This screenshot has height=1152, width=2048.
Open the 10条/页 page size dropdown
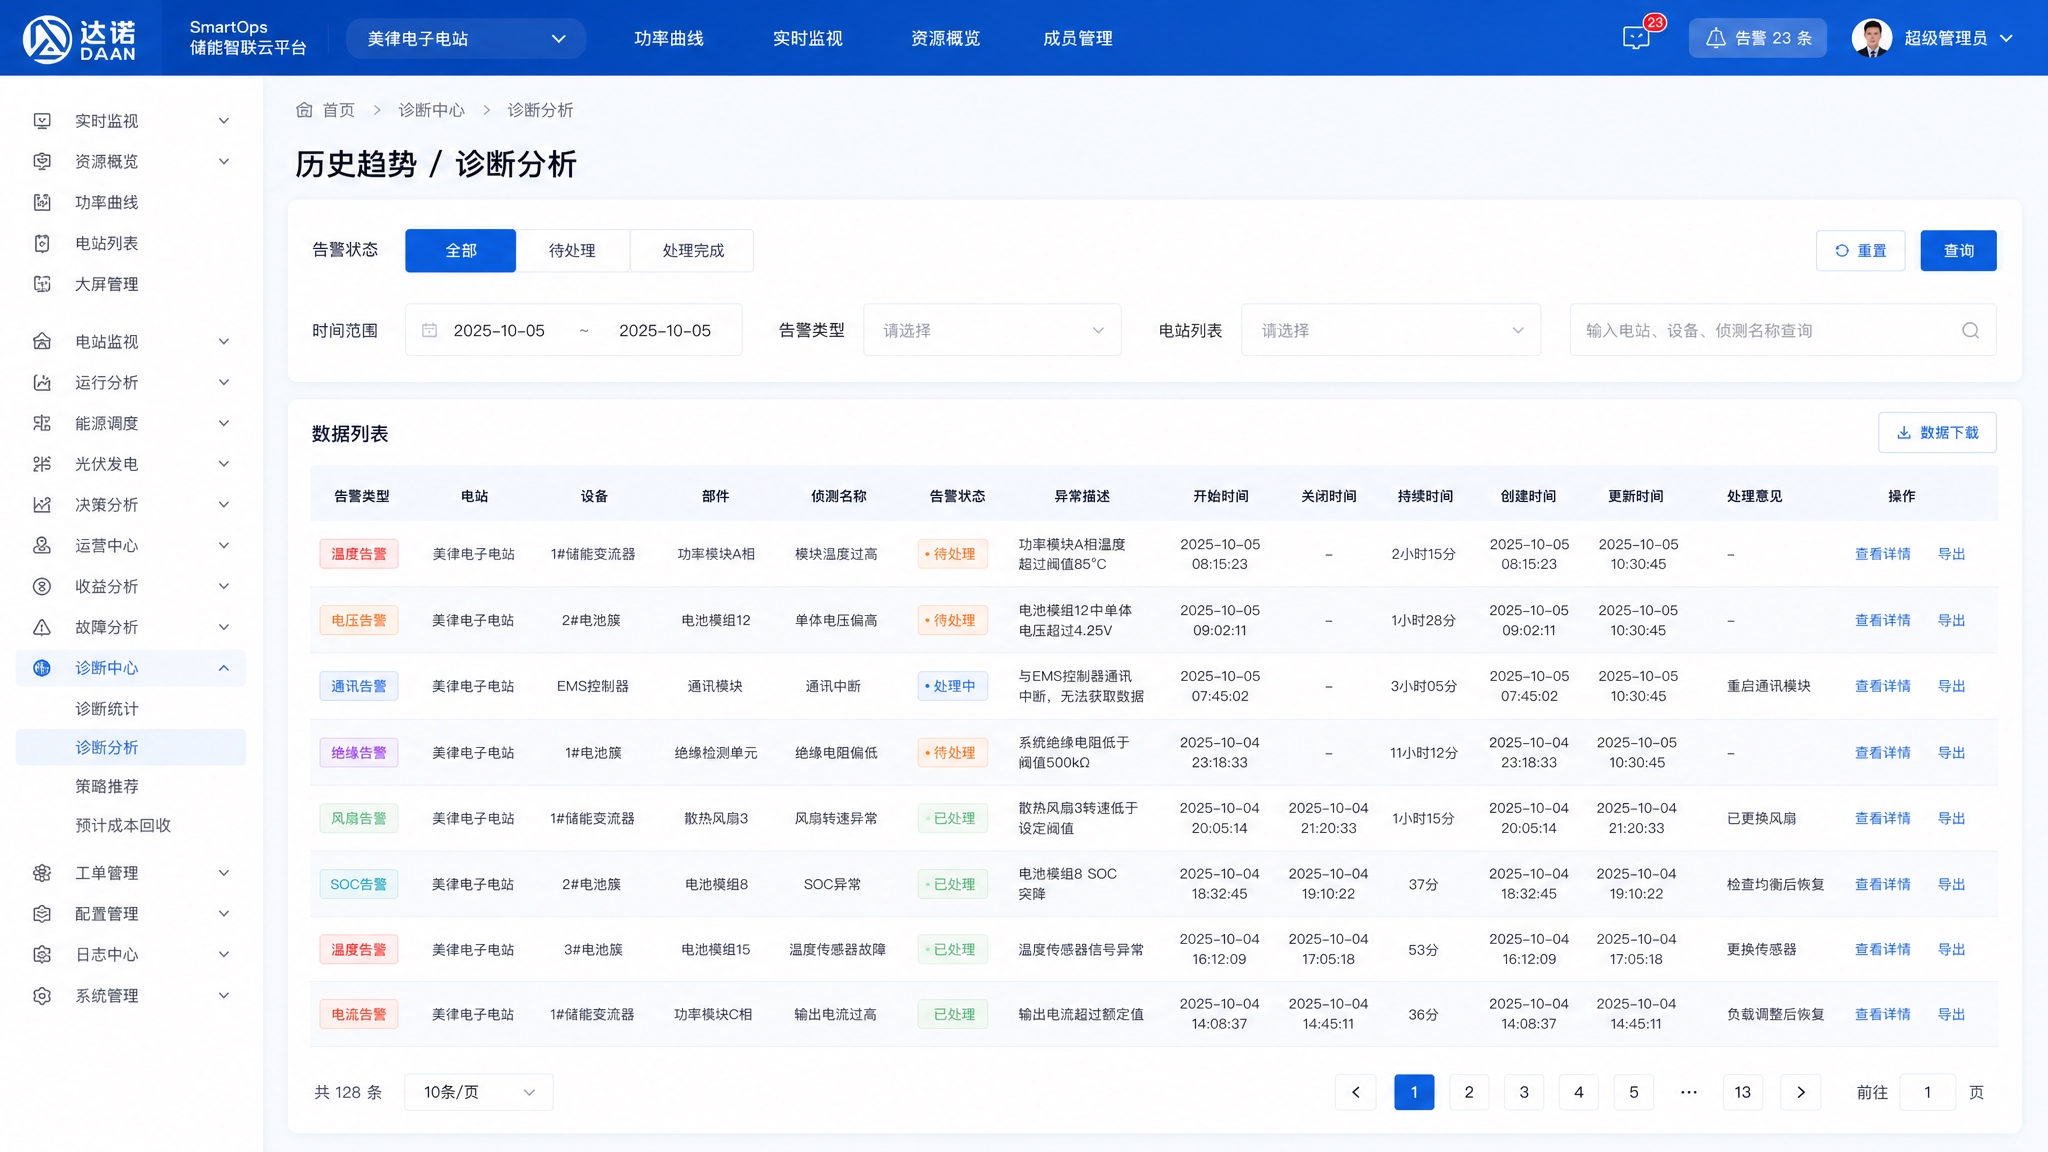(x=479, y=1092)
